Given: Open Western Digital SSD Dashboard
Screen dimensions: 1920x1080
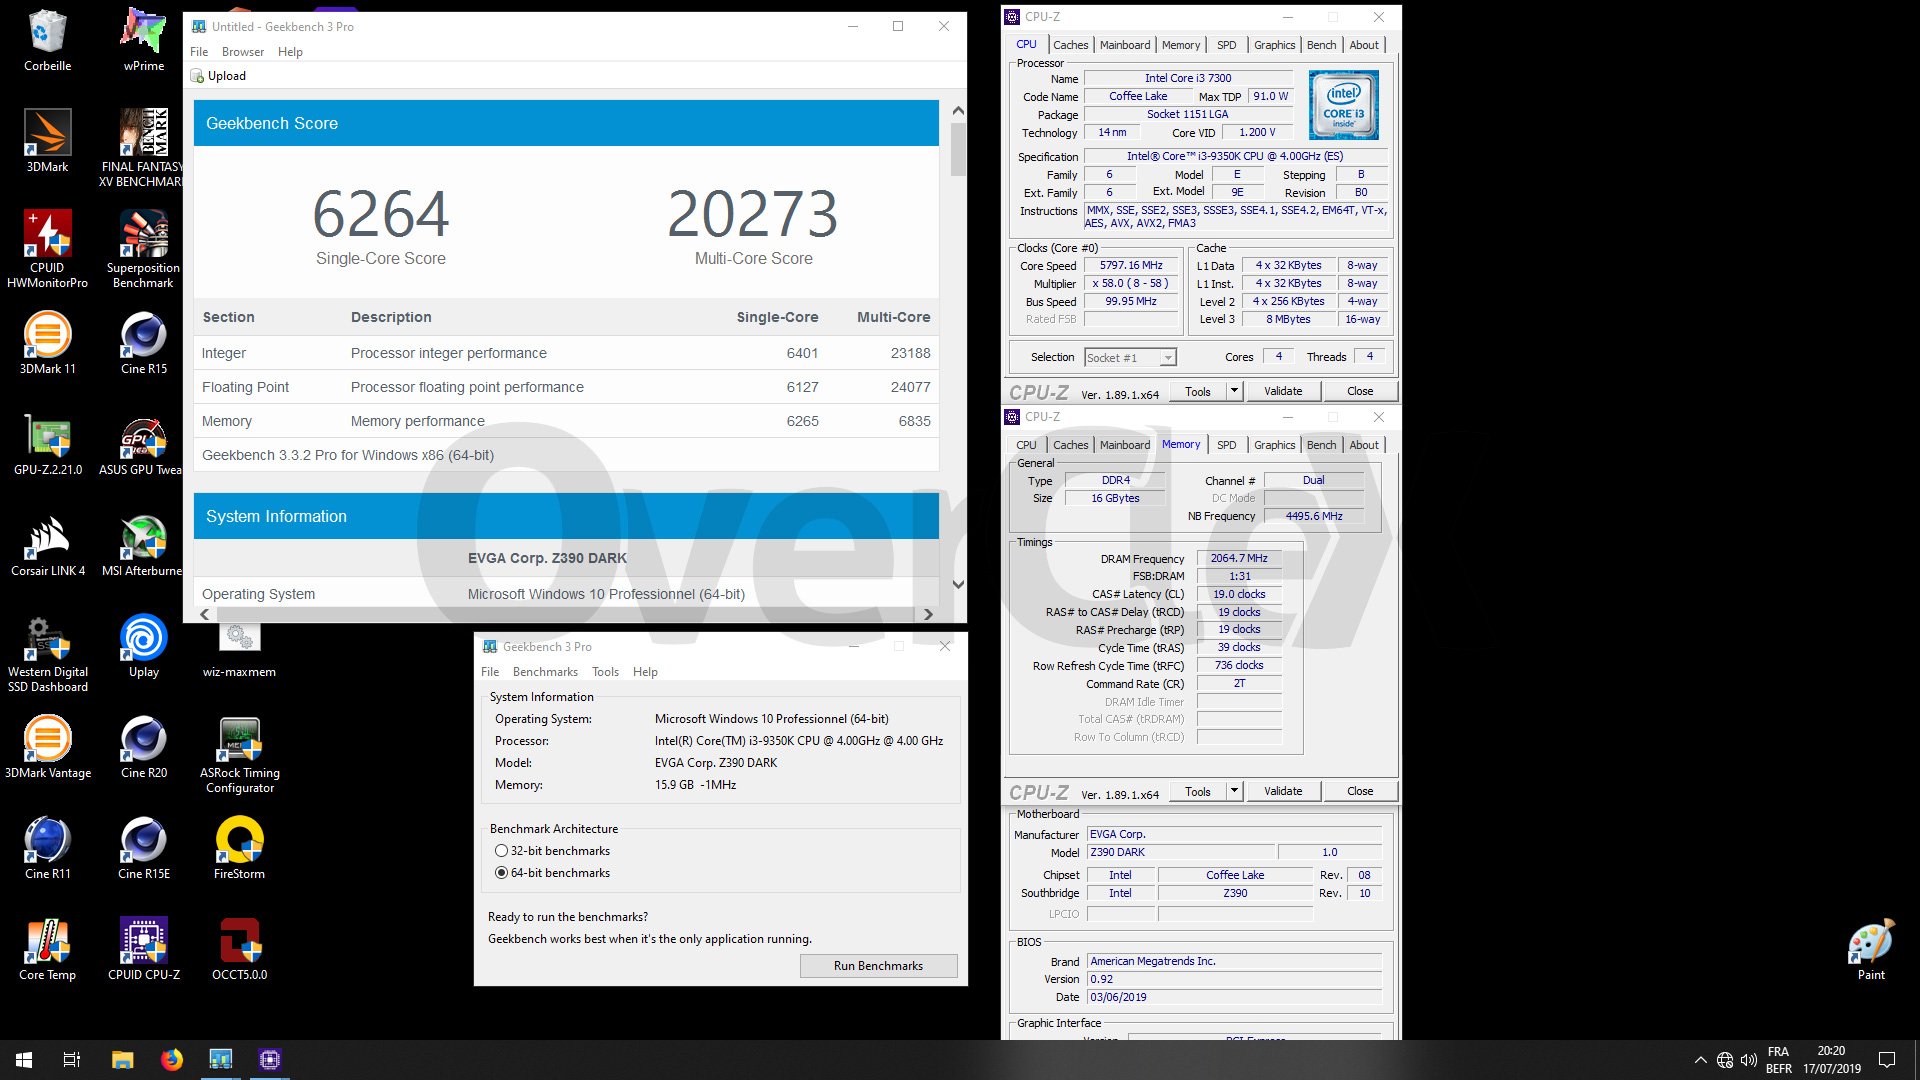Looking at the screenshot, I should (47, 653).
